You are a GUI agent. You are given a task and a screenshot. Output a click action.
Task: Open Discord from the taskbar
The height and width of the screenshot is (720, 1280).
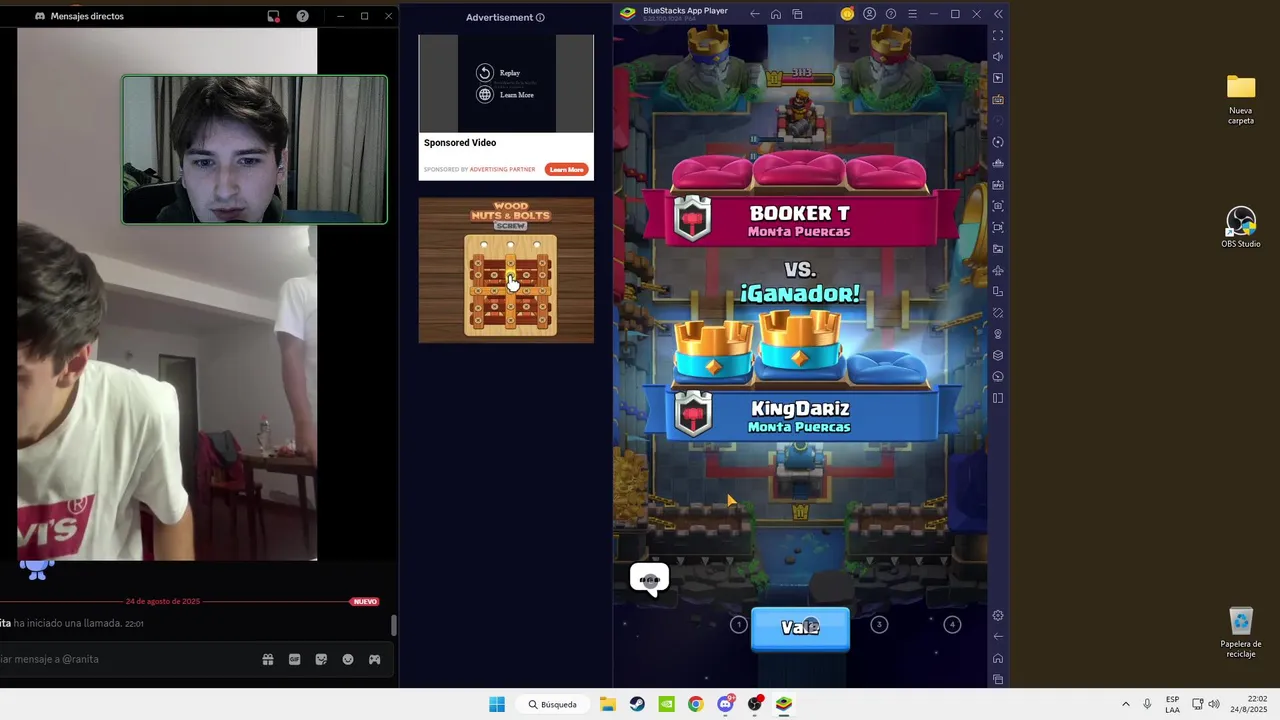[x=725, y=704]
